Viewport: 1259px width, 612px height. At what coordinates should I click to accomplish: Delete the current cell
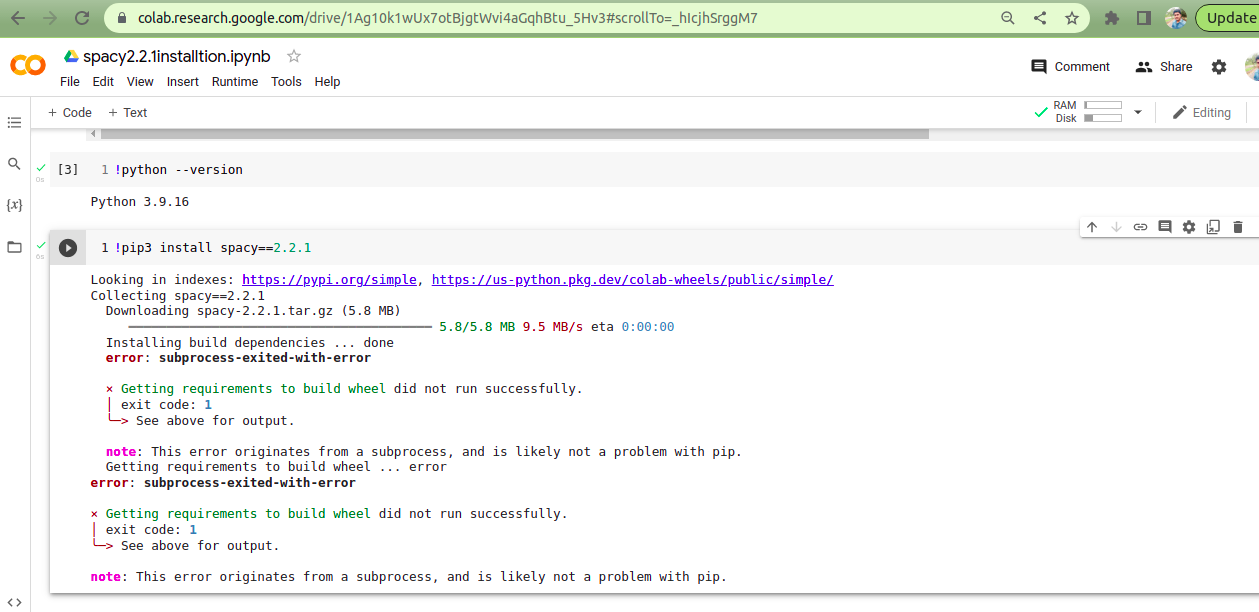tap(1237, 227)
